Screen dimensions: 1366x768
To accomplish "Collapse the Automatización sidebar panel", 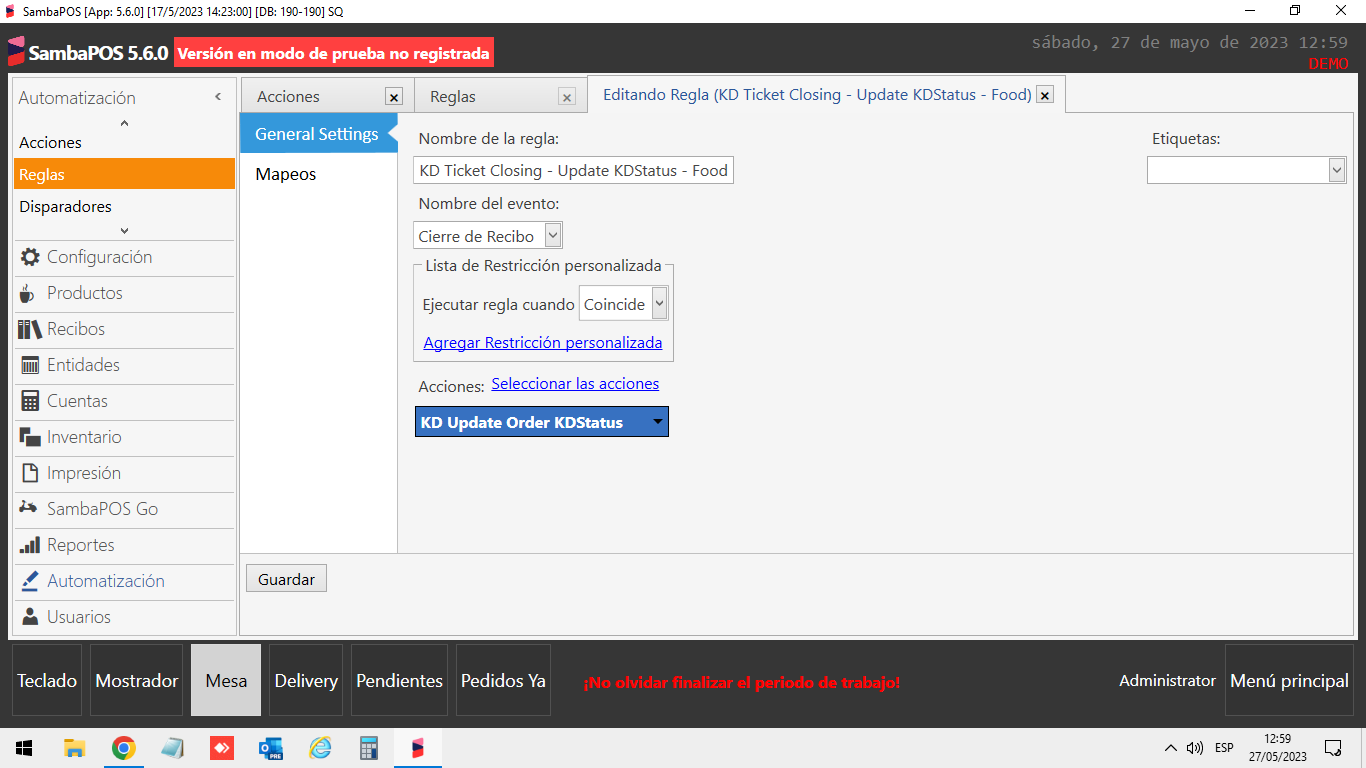I will tap(218, 97).
